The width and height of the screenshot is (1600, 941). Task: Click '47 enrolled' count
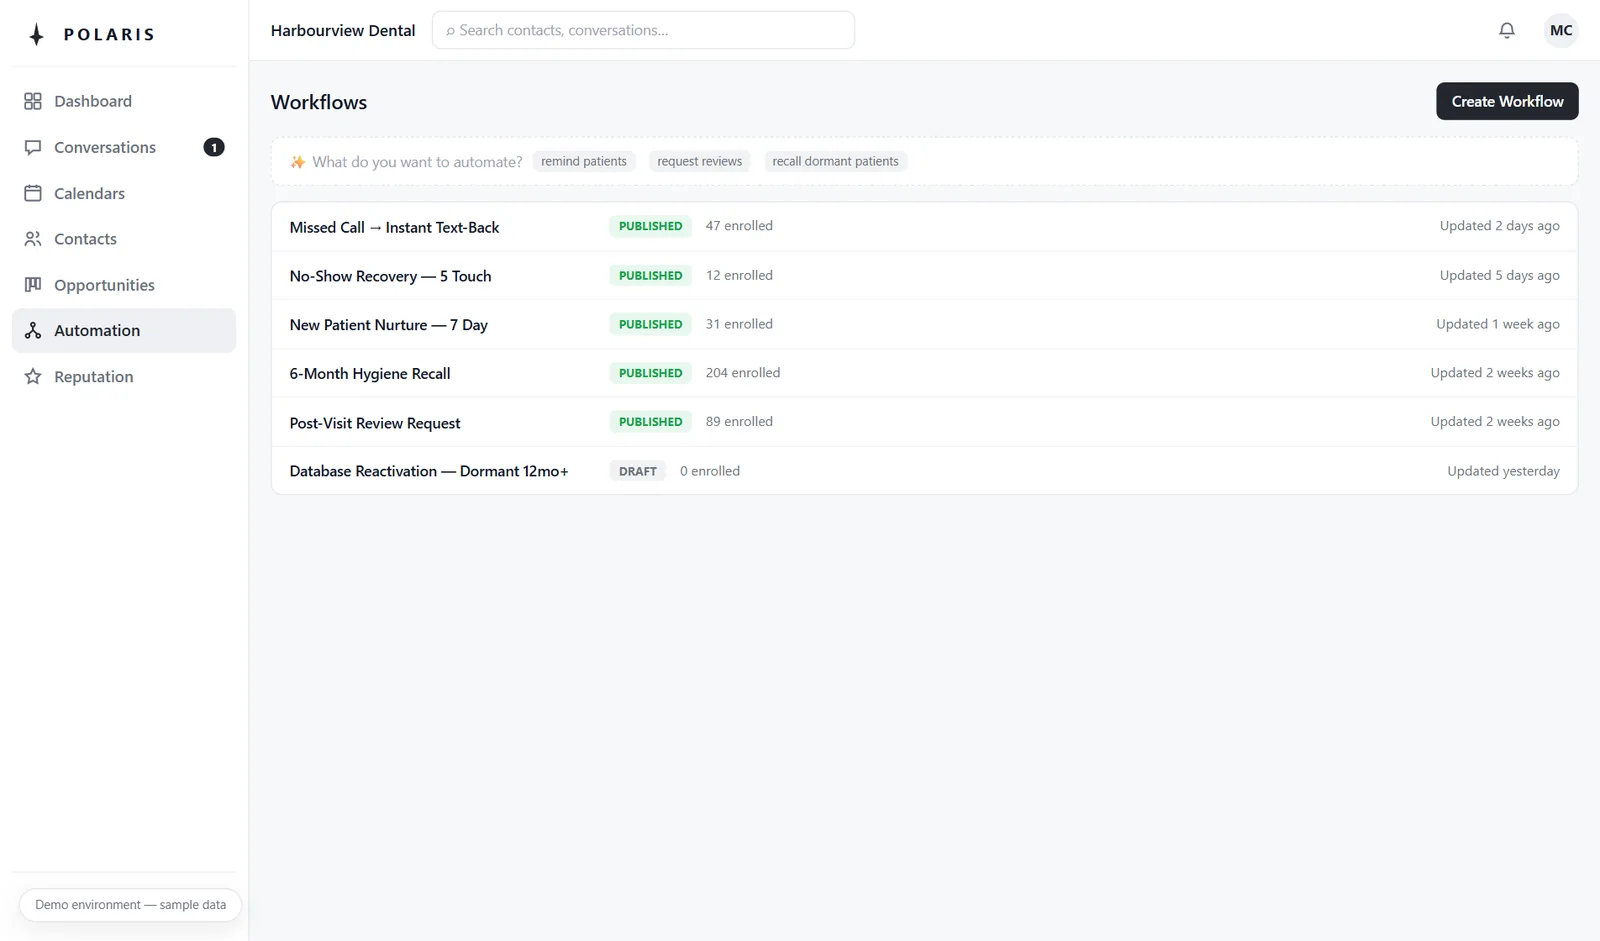pyautogui.click(x=739, y=226)
